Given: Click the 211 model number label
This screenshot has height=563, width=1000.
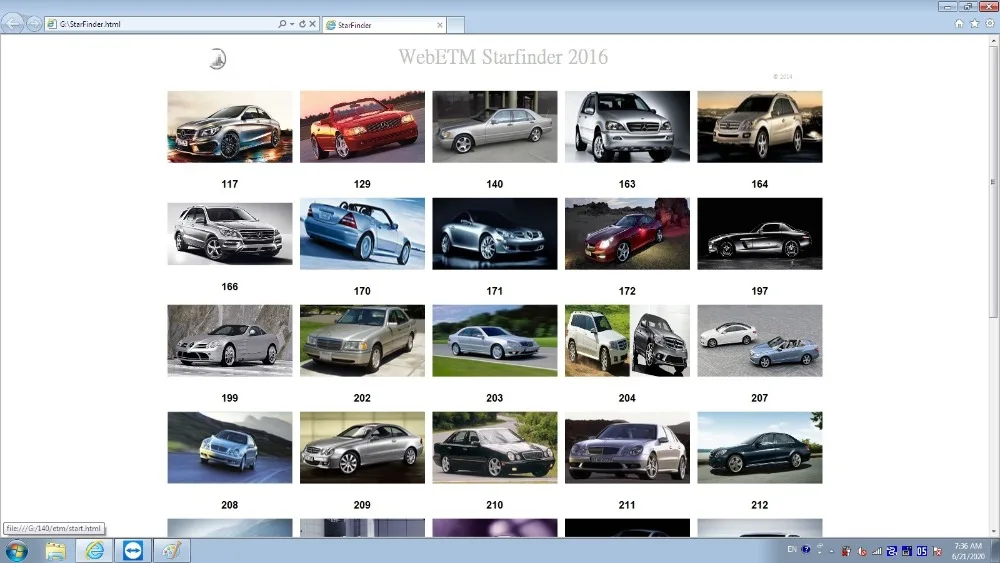Looking at the screenshot, I should click(x=627, y=505).
